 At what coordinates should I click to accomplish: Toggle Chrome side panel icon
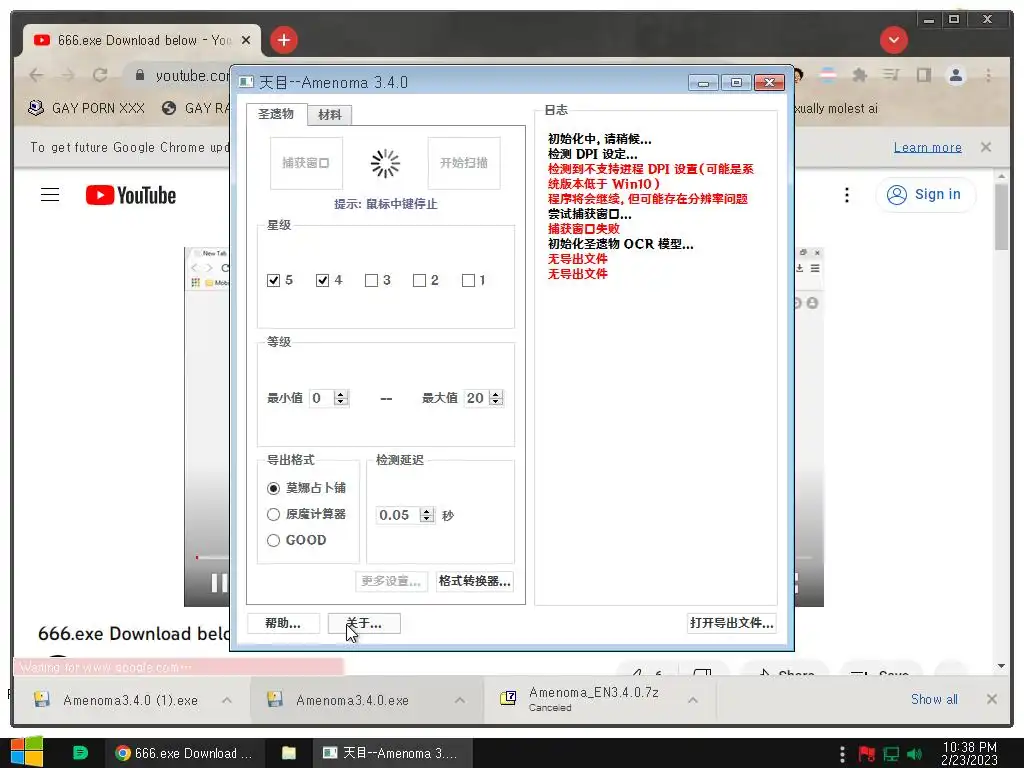tap(923, 75)
